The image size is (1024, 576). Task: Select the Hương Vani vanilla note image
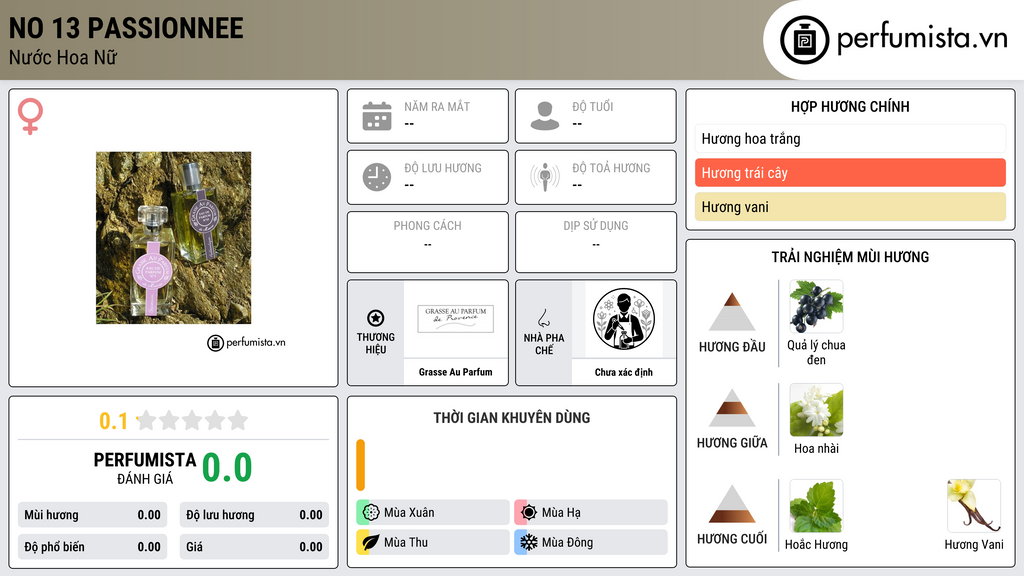coord(974,506)
